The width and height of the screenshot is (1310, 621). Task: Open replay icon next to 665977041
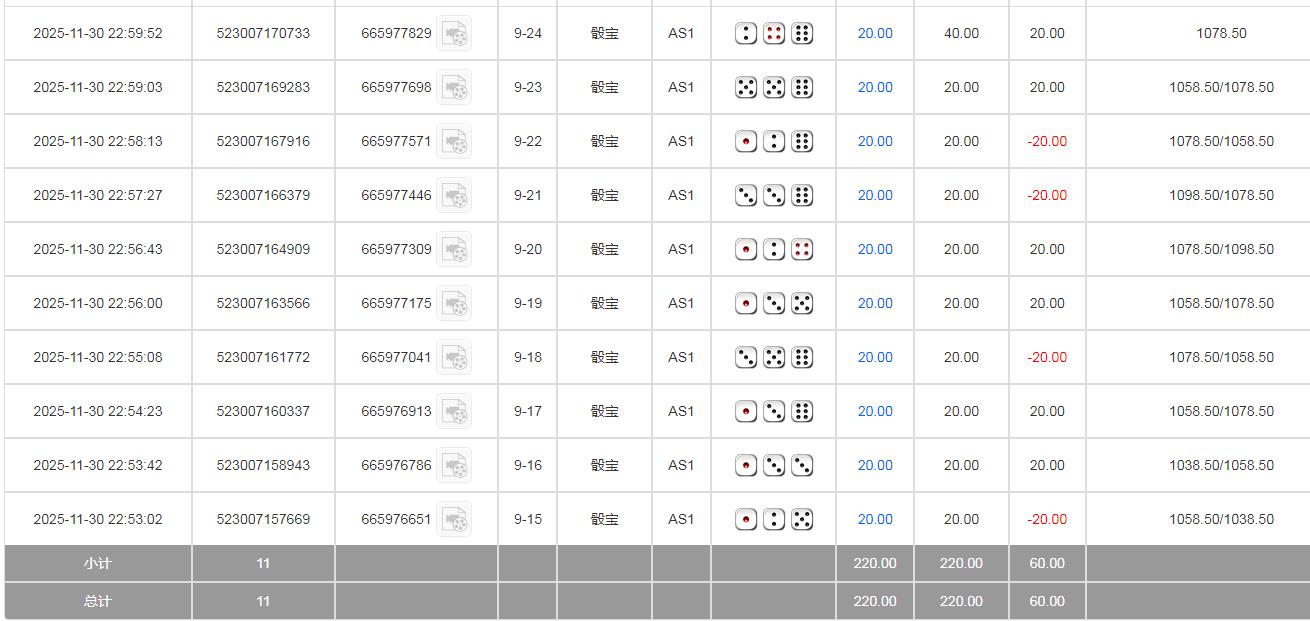(454, 358)
